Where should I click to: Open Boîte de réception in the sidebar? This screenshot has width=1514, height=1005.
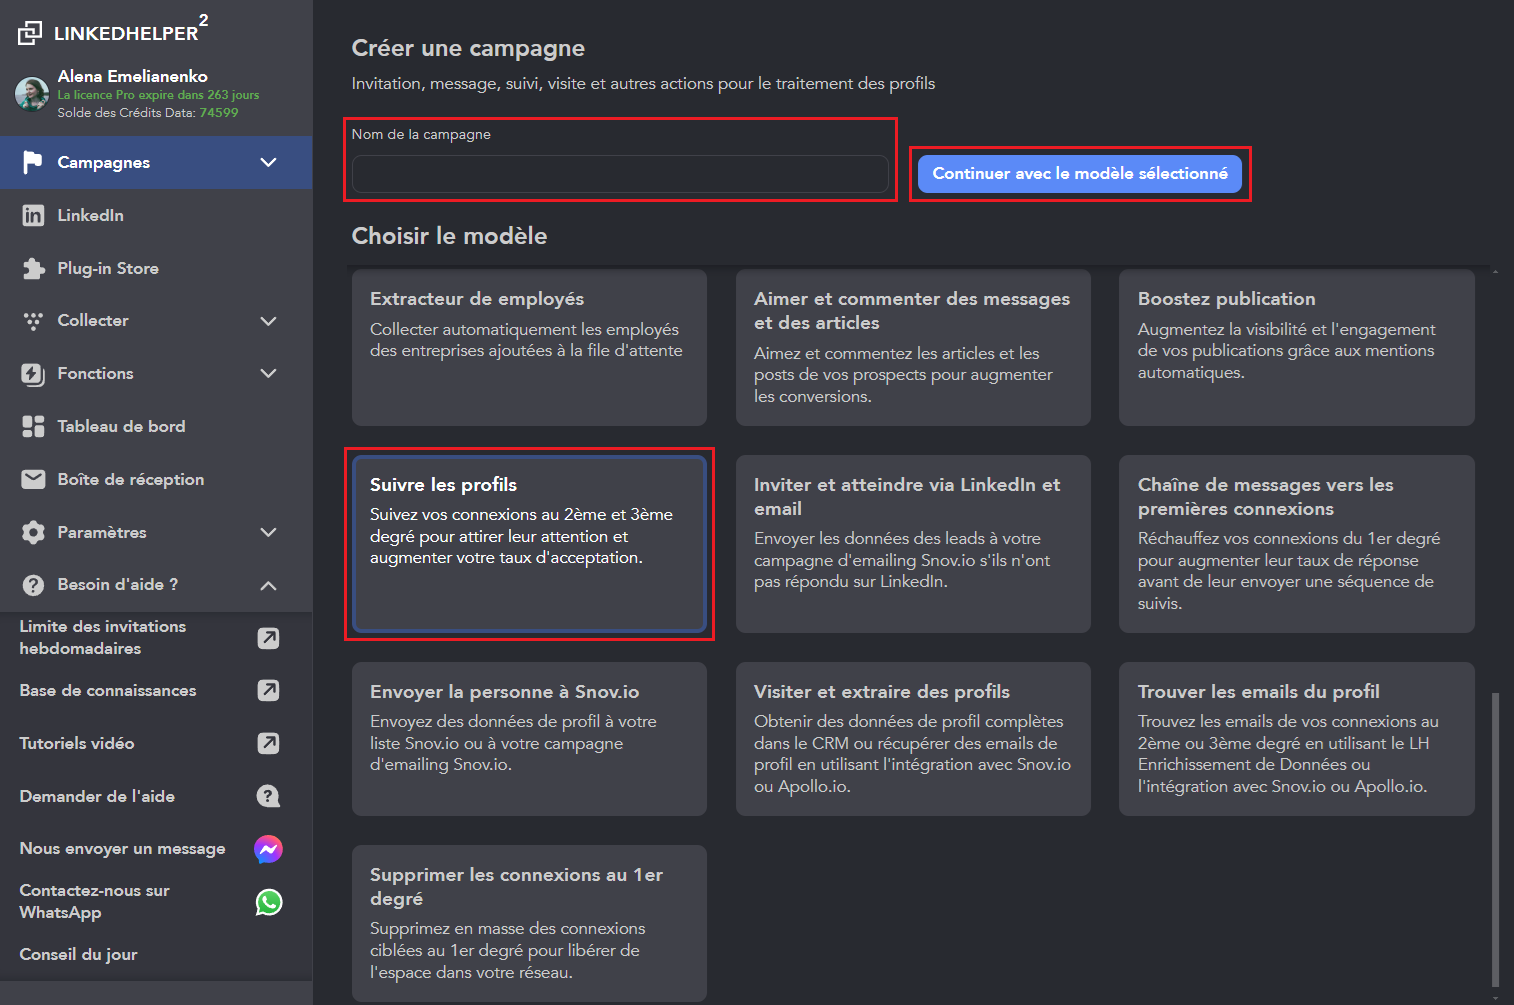[130, 479]
